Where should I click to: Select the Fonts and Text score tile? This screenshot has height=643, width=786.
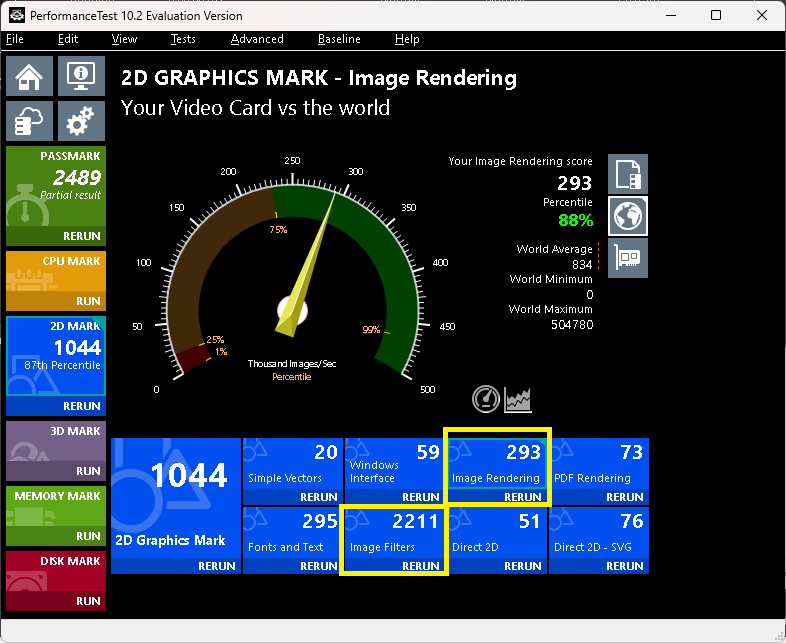point(293,533)
